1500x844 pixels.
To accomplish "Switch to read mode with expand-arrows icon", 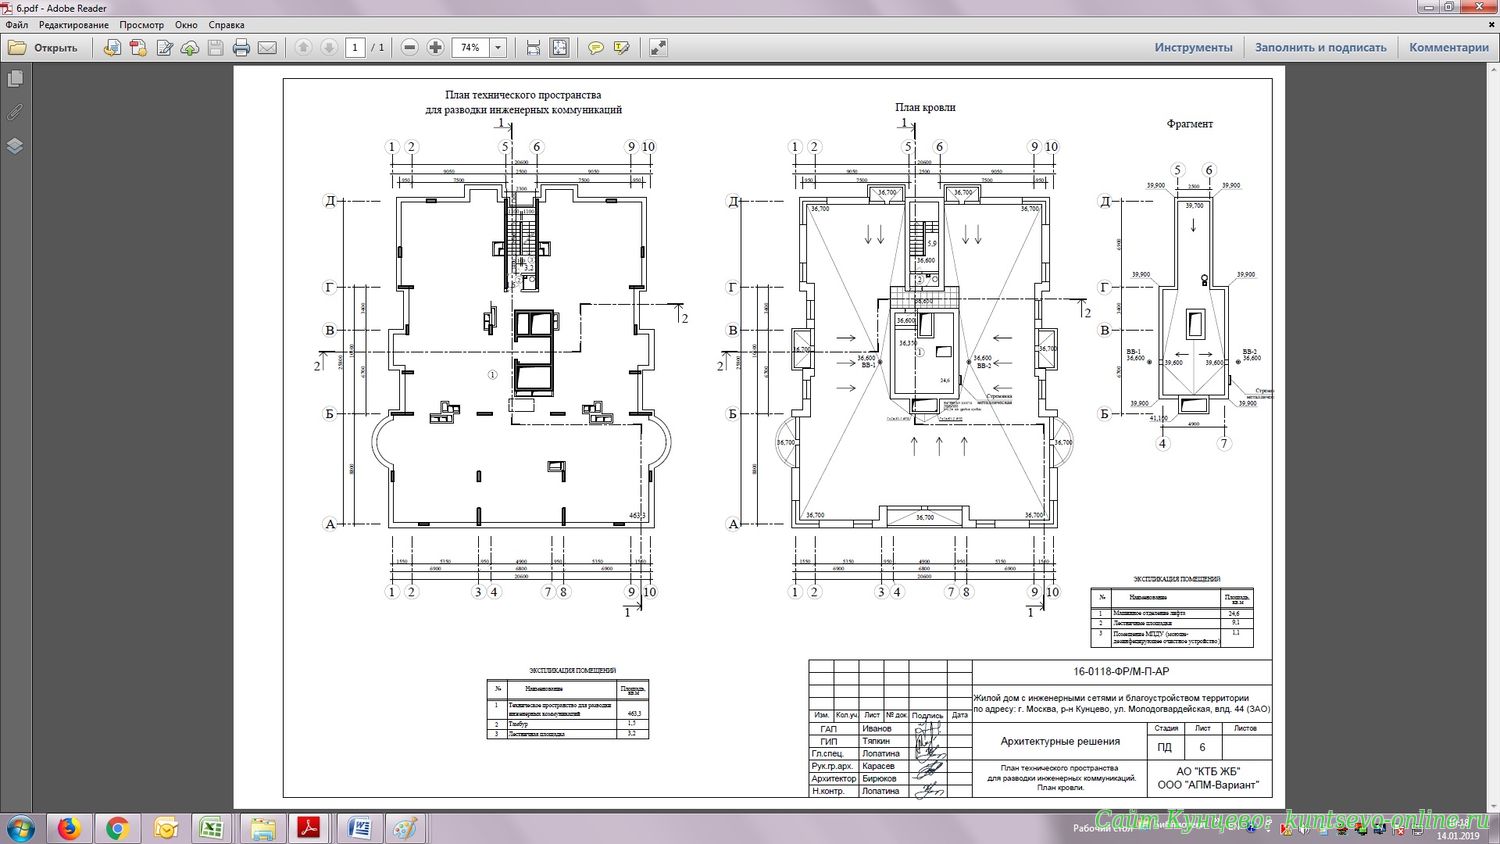I will [x=658, y=47].
